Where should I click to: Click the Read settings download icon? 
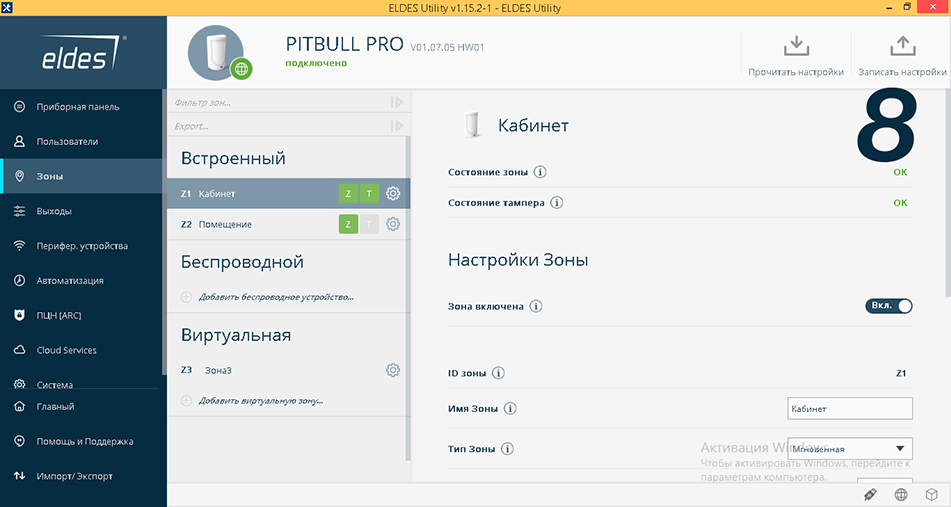tap(796, 46)
